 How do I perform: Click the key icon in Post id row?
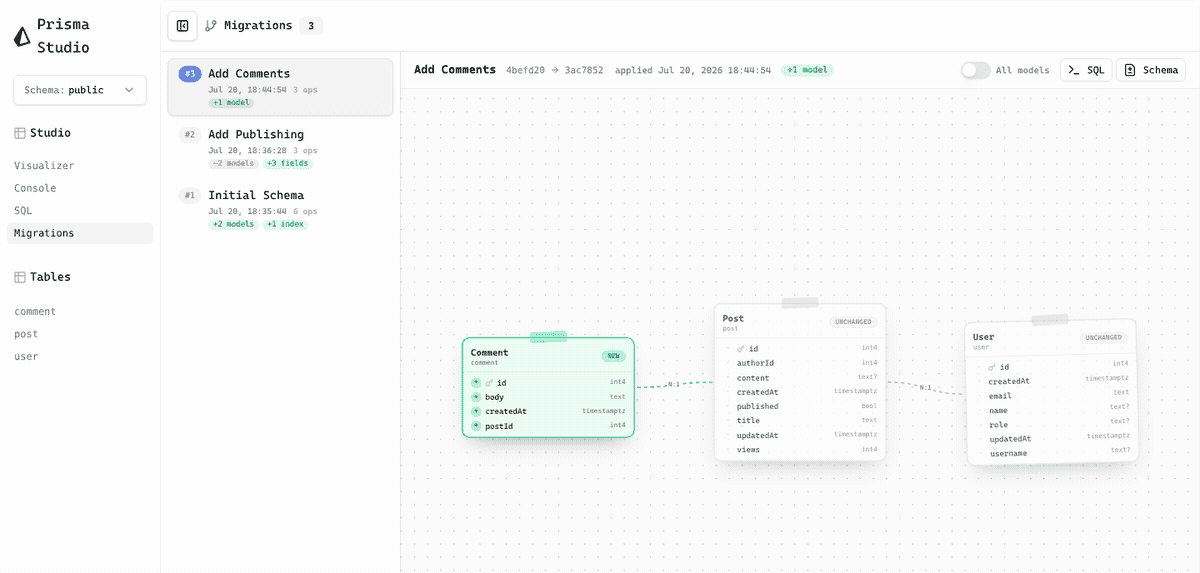pyautogui.click(x=741, y=349)
